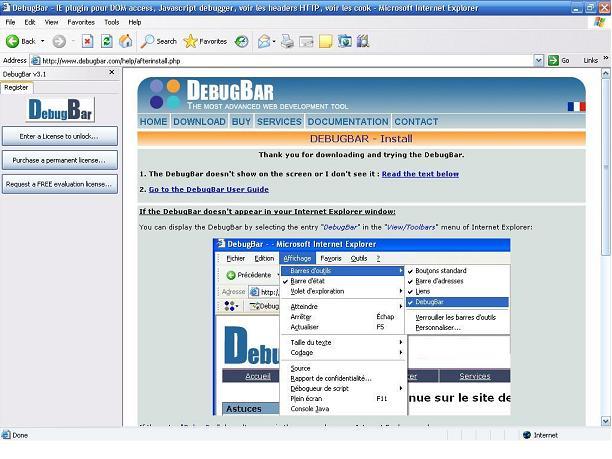612x459 pixels.
Task: Click the last toolbar icon after Messenger
Action: [x=363, y=41]
